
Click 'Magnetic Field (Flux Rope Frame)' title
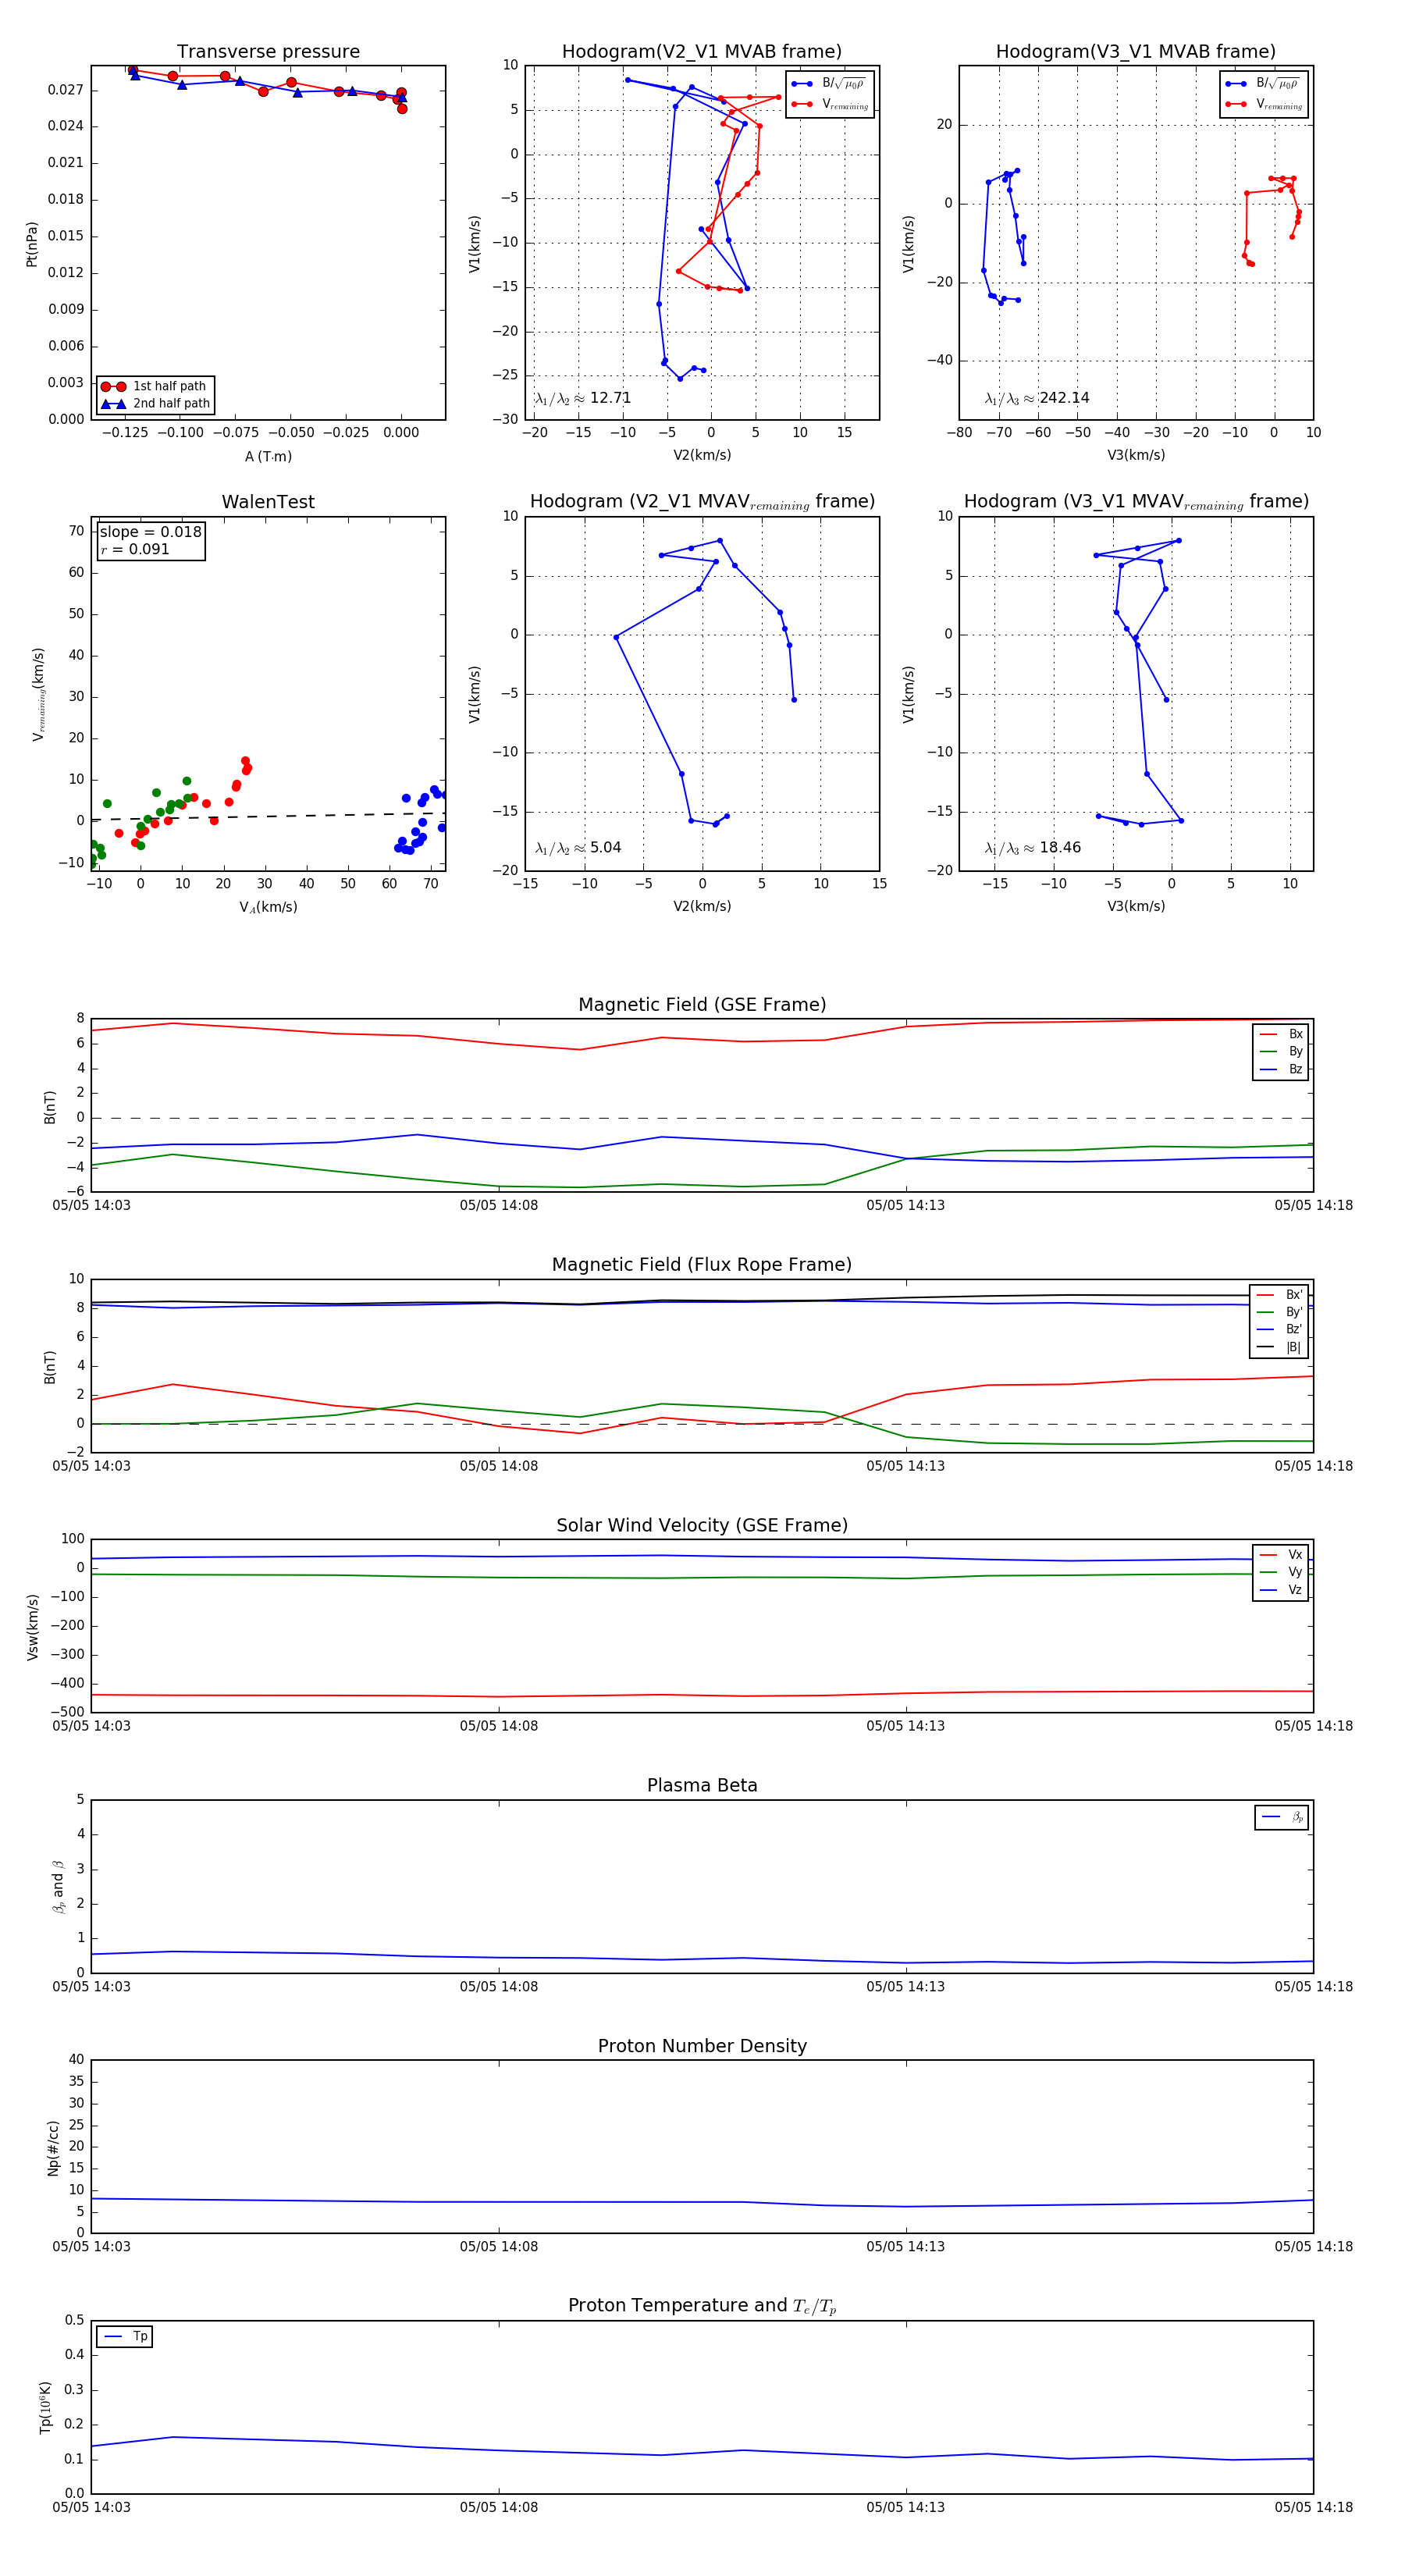[x=702, y=1265]
